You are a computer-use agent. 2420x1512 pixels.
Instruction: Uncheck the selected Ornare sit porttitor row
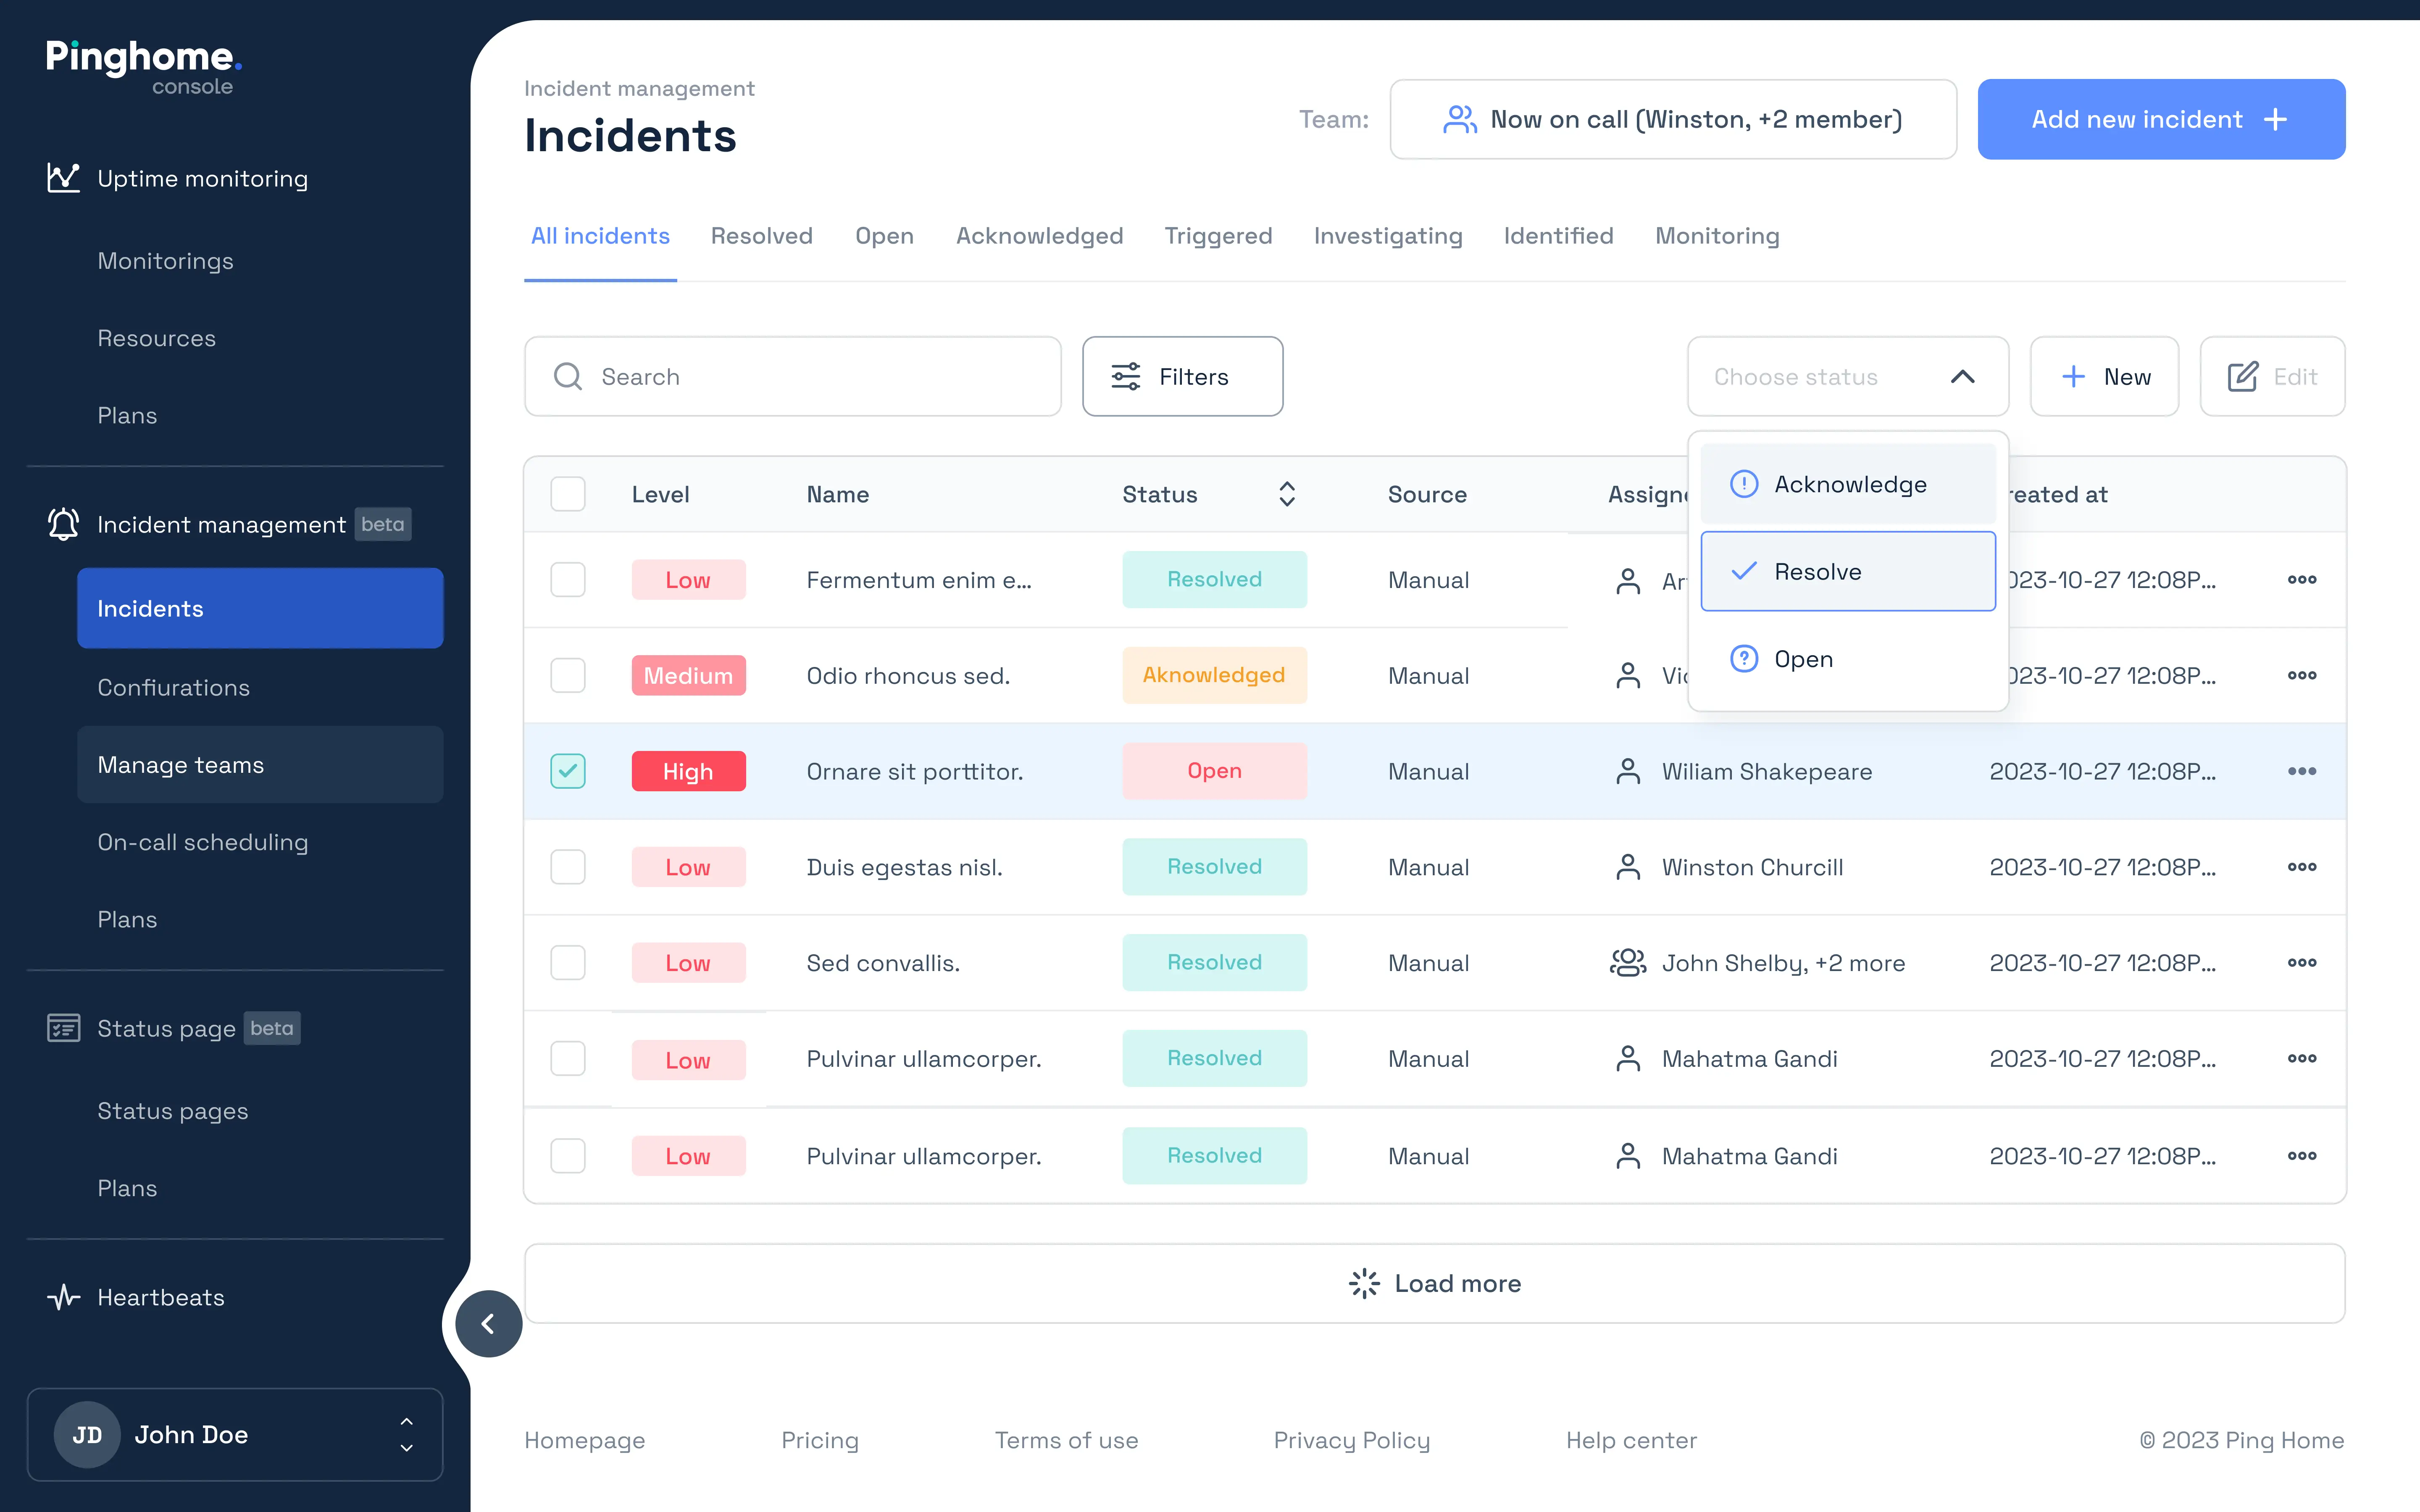[x=568, y=771]
